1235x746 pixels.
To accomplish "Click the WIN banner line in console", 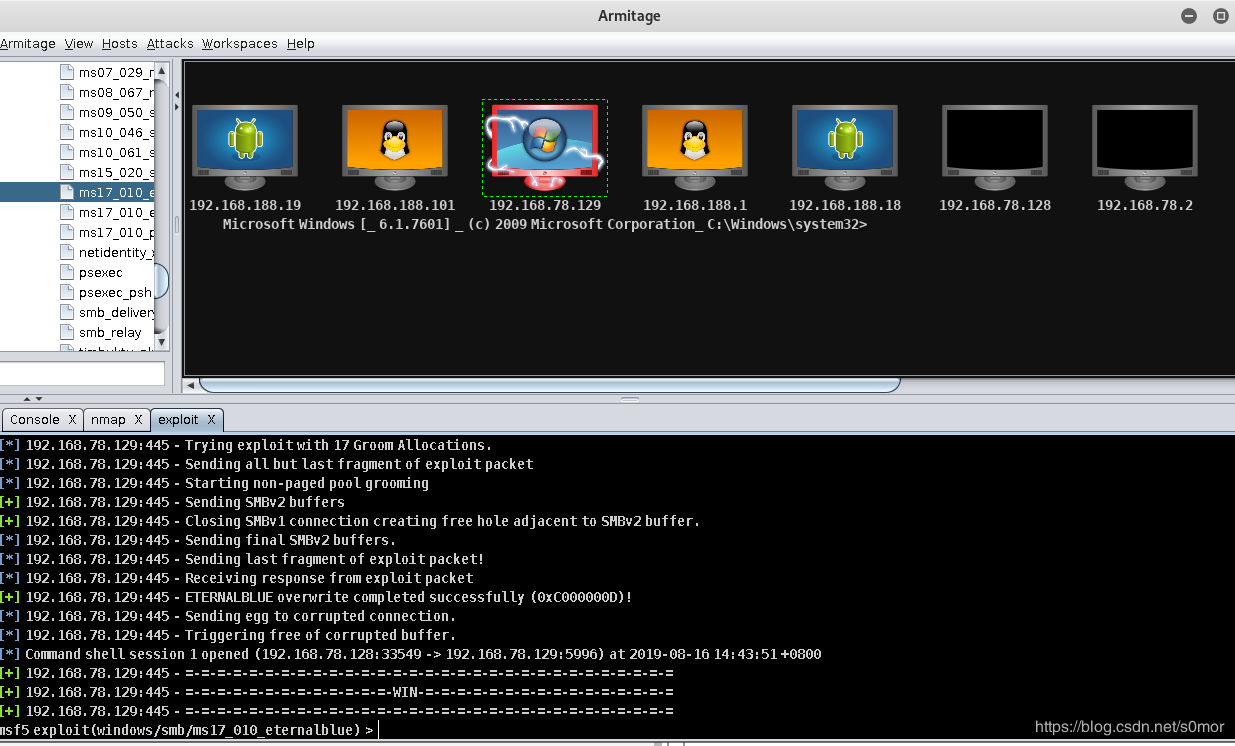I will [x=337, y=692].
